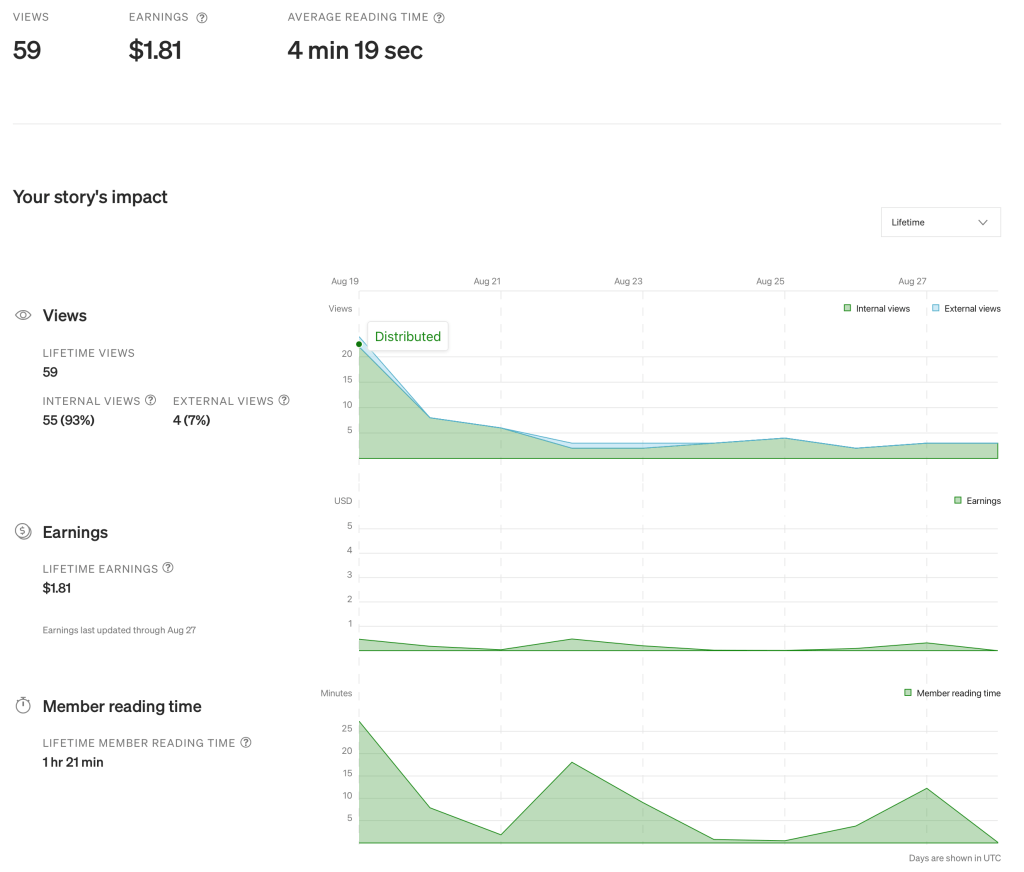Click the External views blue legend swatch
1024x872 pixels.
(936, 309)
